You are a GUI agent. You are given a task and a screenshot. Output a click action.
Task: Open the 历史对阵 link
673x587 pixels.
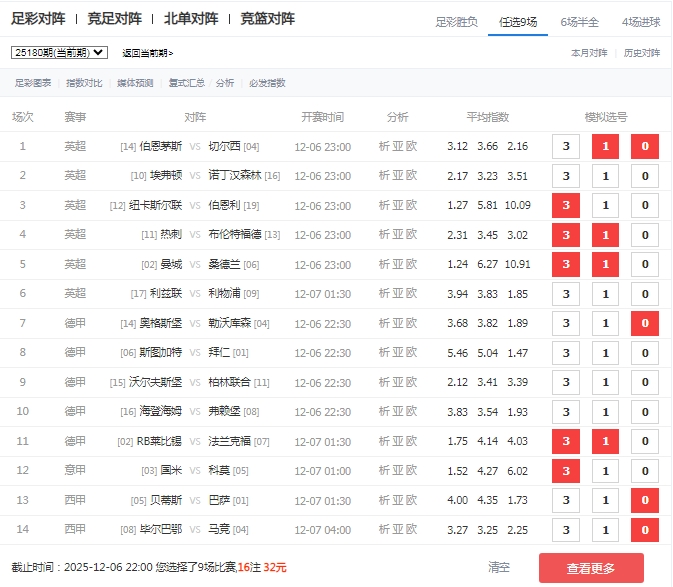point(641,53)
